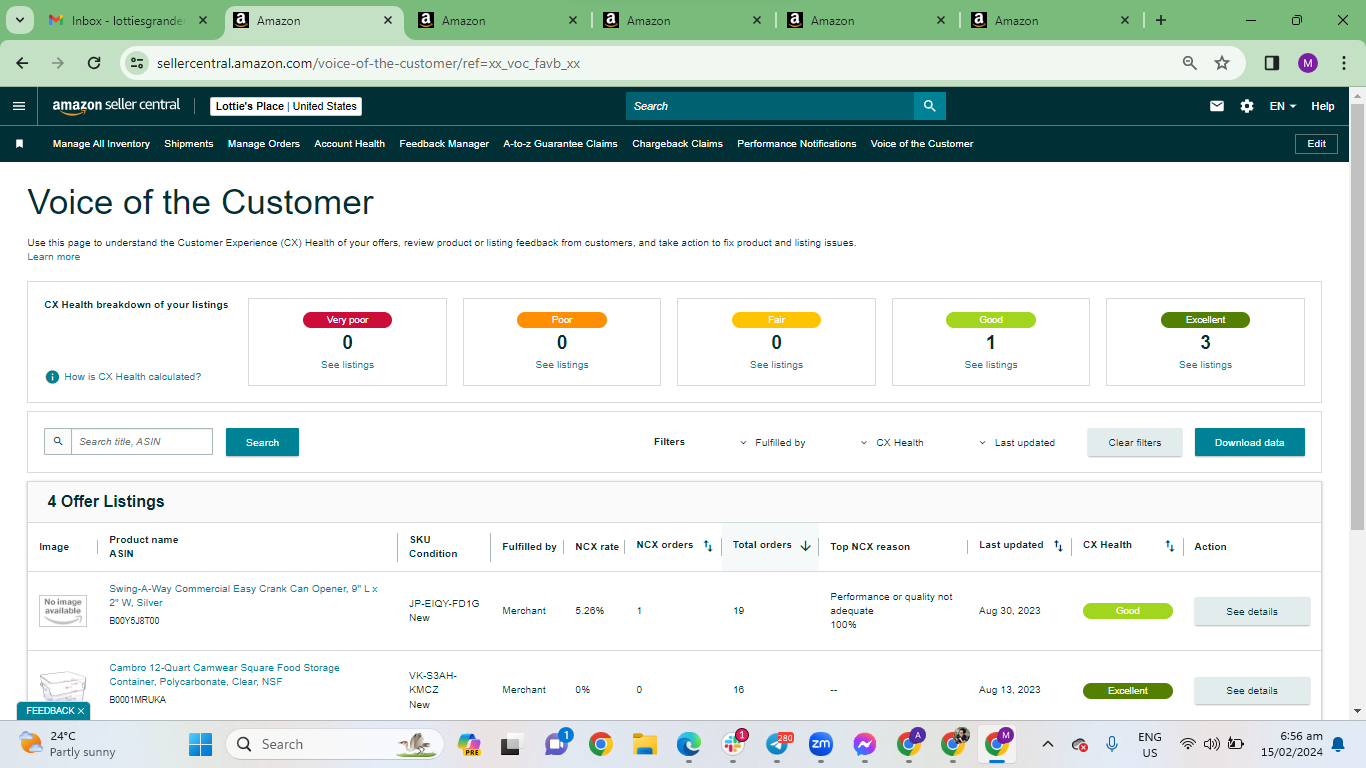Sort by Last updated column arrows

tap(1059, 546)
